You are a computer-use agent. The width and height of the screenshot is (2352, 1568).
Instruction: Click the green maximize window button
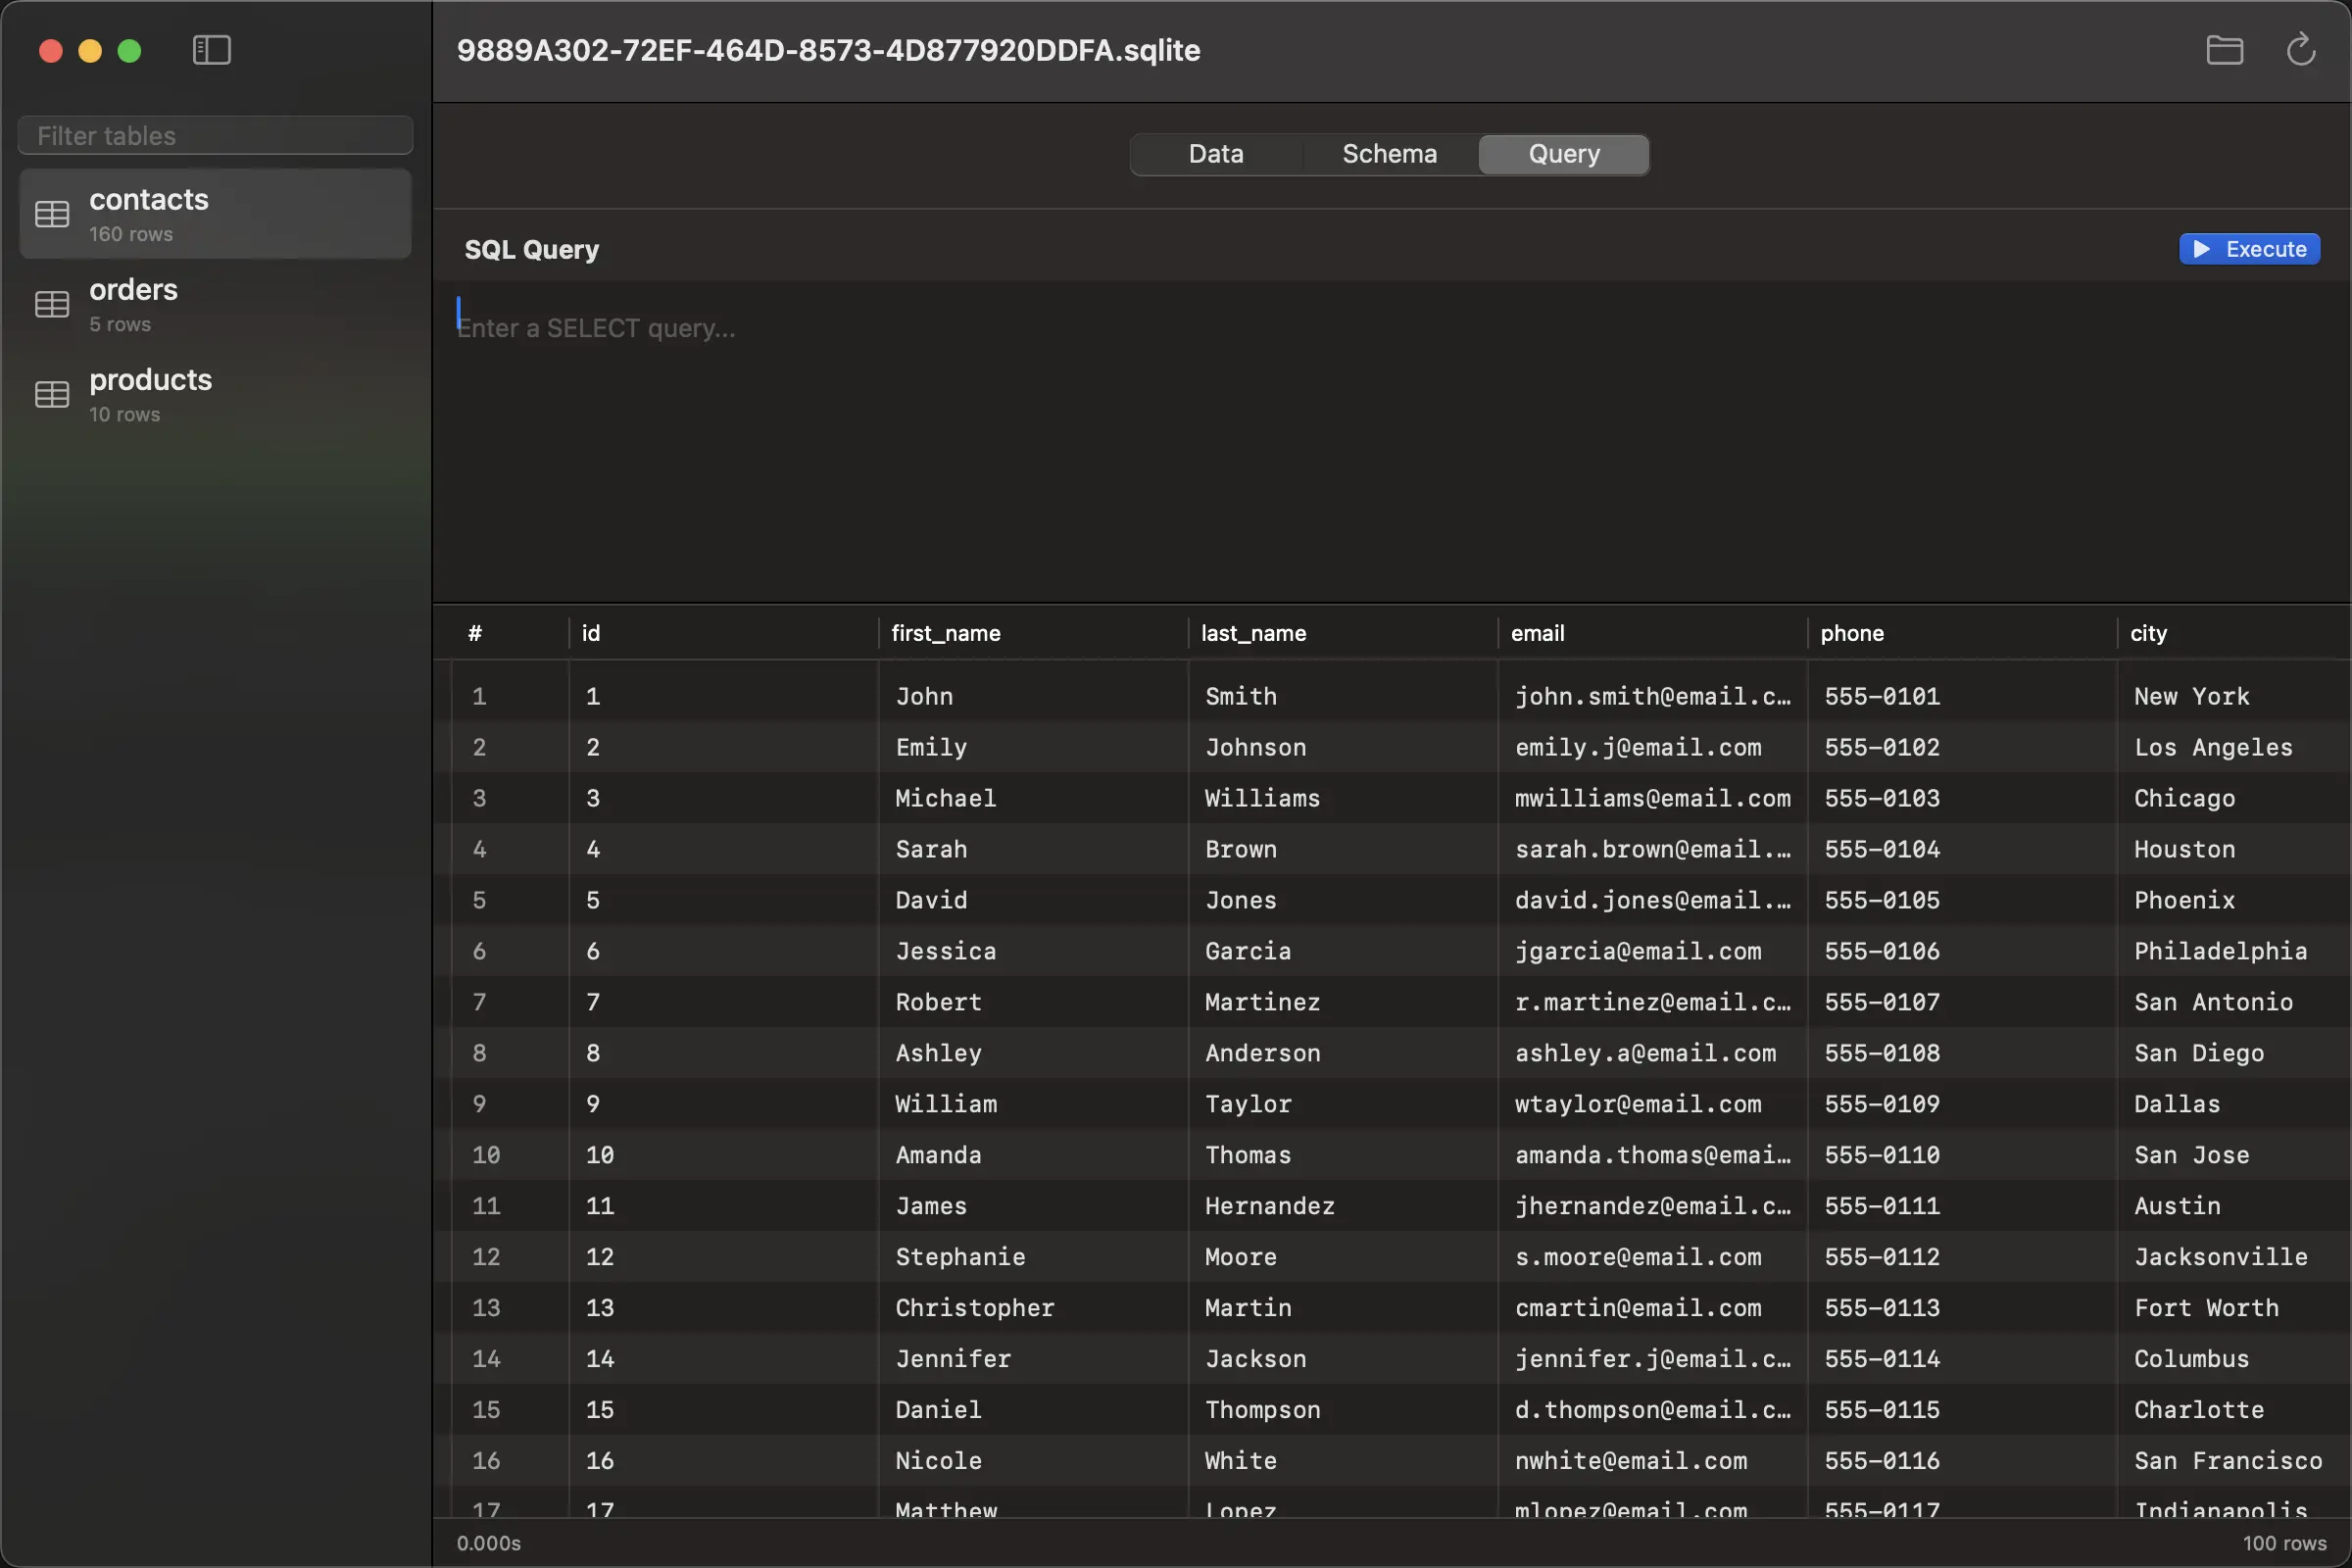129,51
